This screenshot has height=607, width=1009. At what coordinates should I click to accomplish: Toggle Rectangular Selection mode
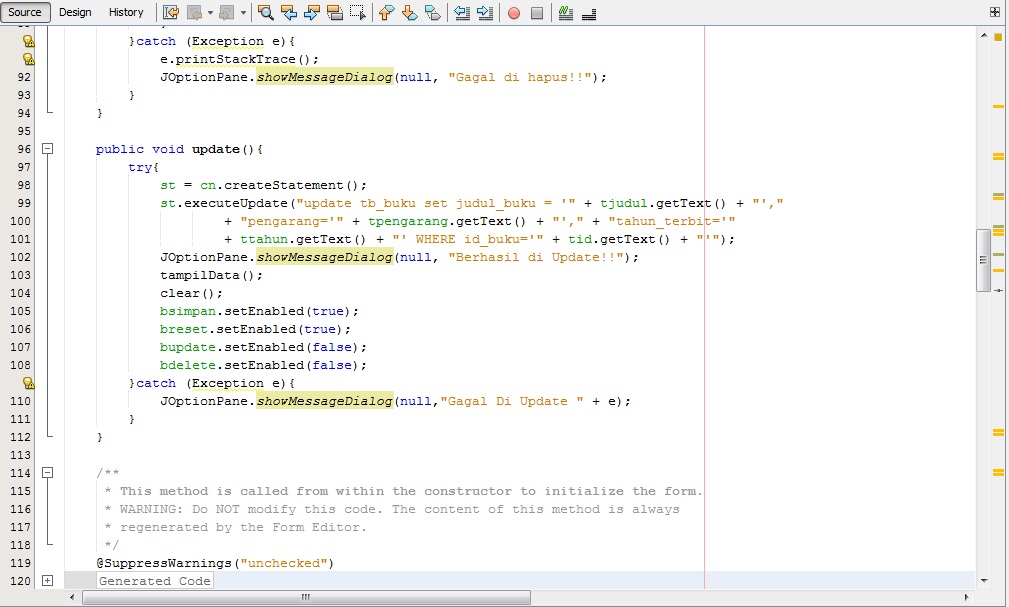point(357,12)
